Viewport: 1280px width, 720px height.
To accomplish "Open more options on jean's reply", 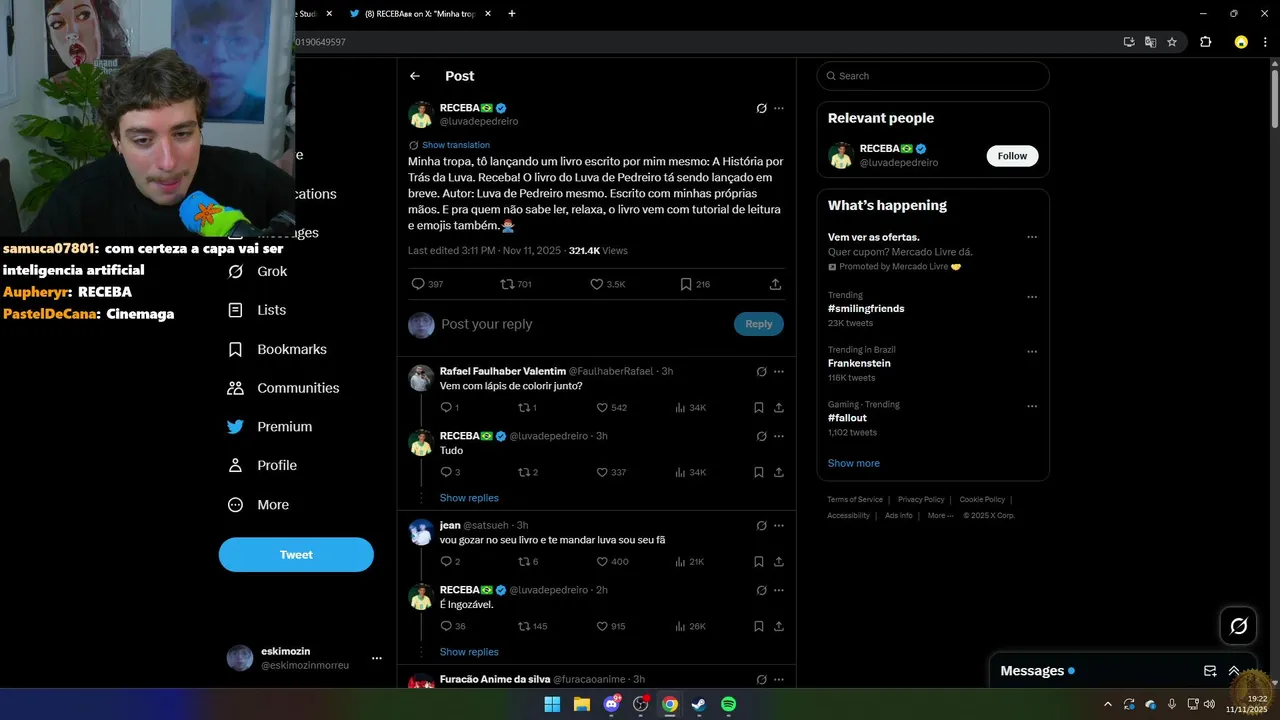I will pyautogui.click(x=779, y=526).
